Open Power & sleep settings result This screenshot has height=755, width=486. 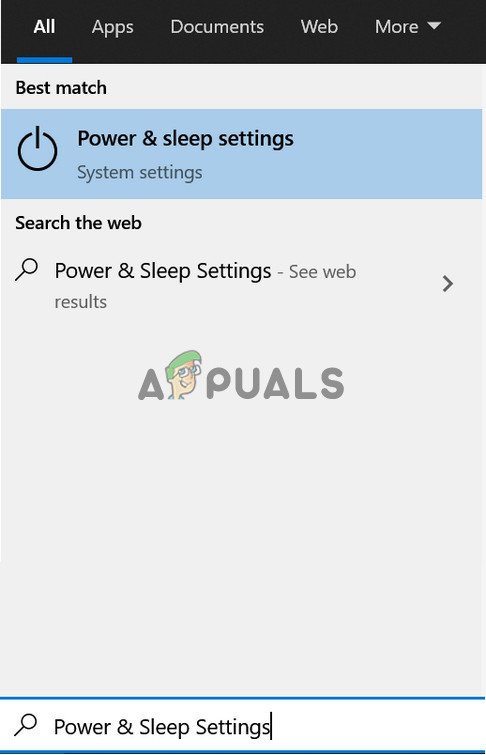tap(241, 154)
